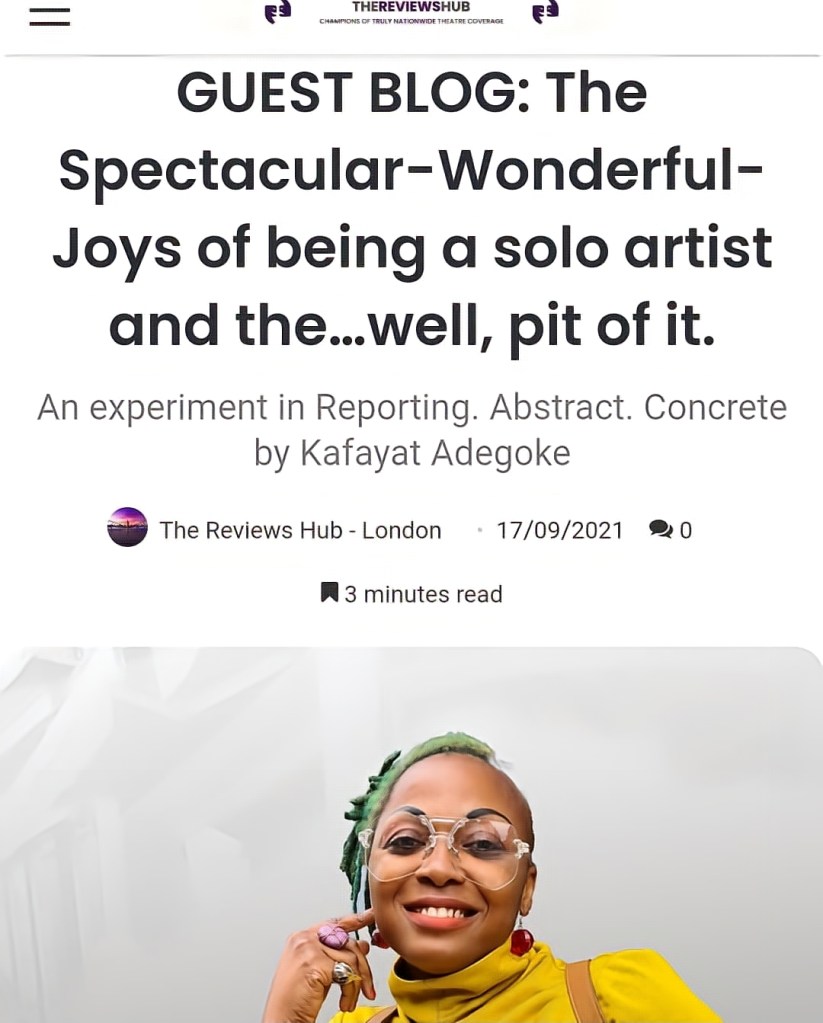The width and height of the screenshot is (823, 1023).
Task: Click the pink ring in the featured photo
Action: [332, 936]
